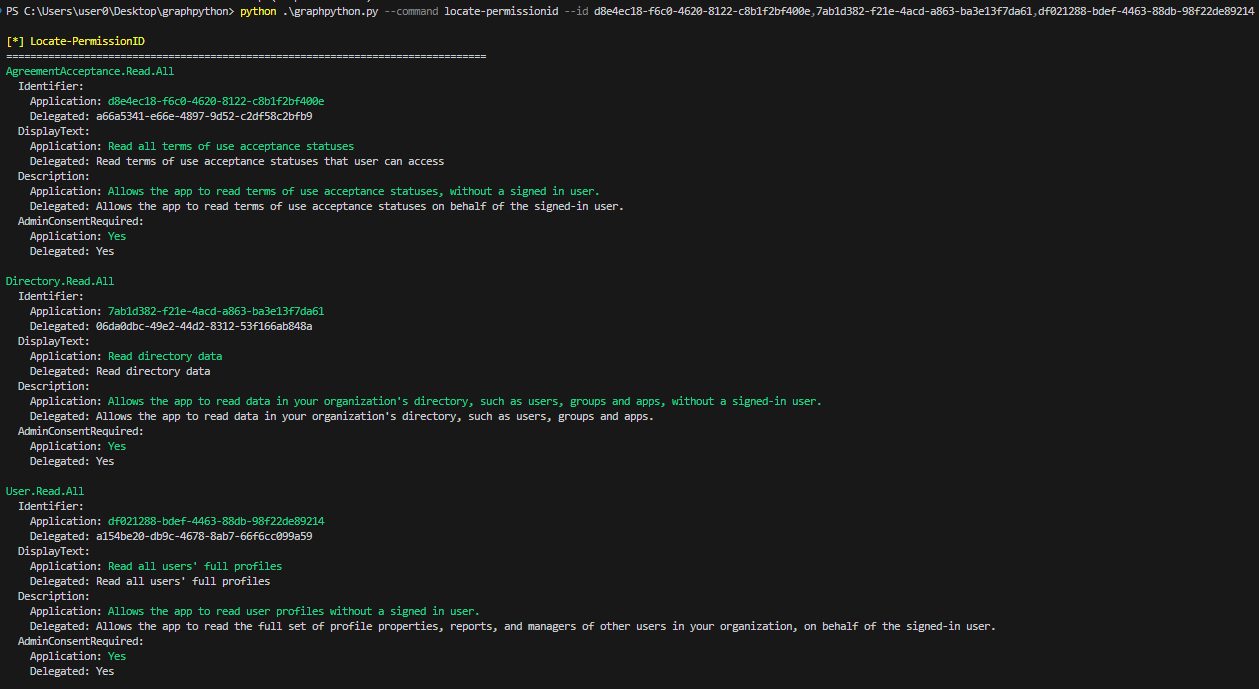This screenshot has height=689, width=1259.
Task: Click application ID 7ab1d382 under Directory.Read.All
Action: [x=216, y=311]
